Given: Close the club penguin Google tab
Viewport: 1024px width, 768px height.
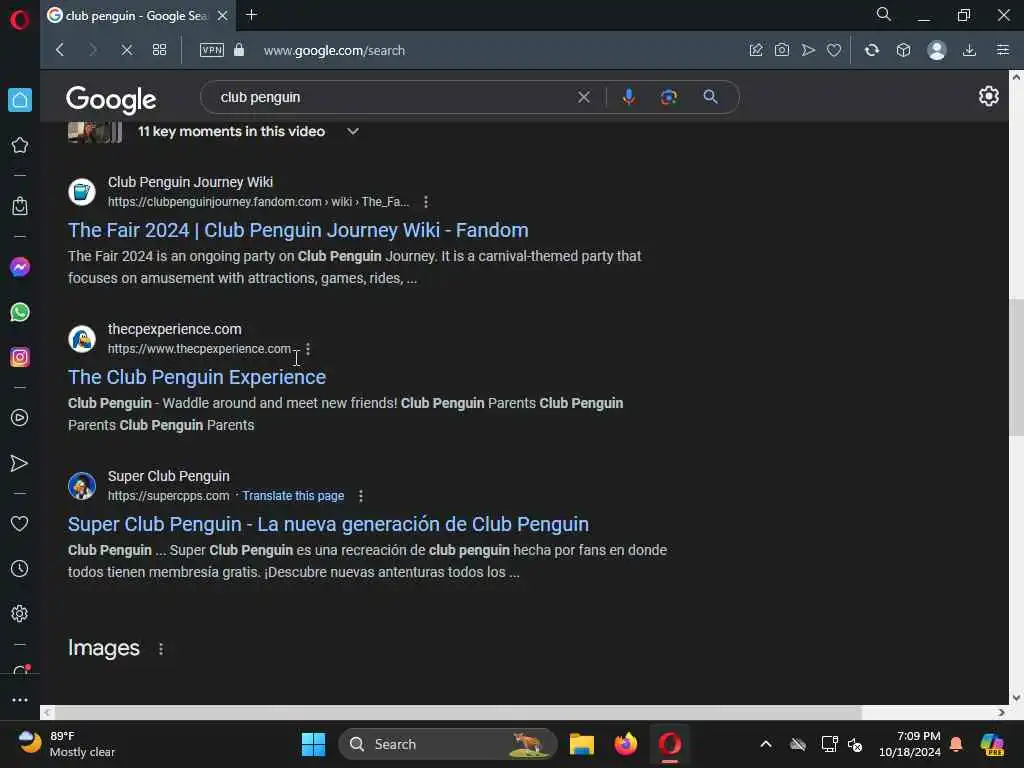Looking at the screenshot, I should pos(222,16).
